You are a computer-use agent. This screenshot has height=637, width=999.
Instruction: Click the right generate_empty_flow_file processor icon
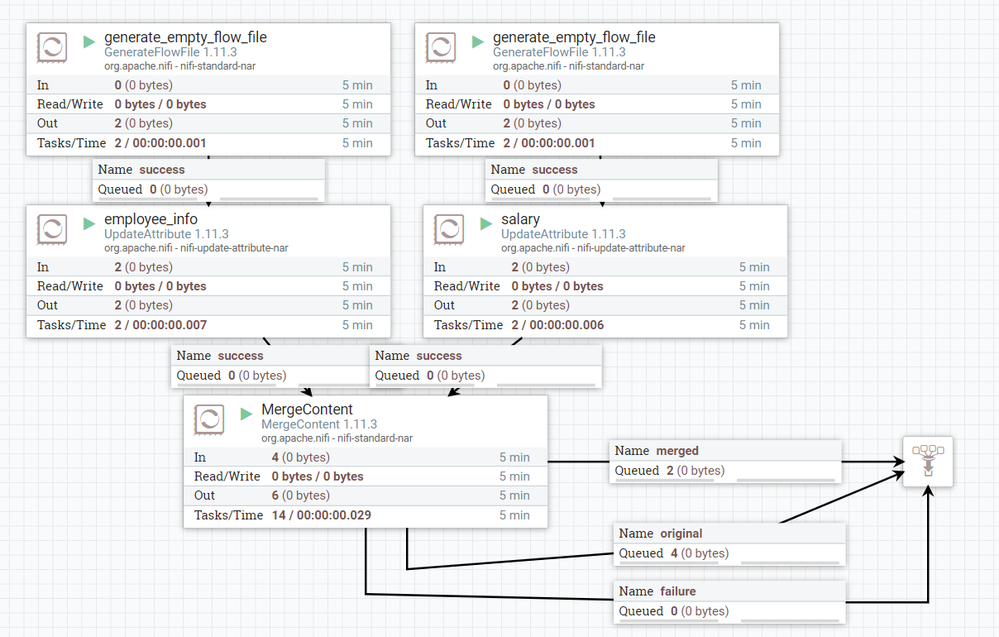[440, 47]
